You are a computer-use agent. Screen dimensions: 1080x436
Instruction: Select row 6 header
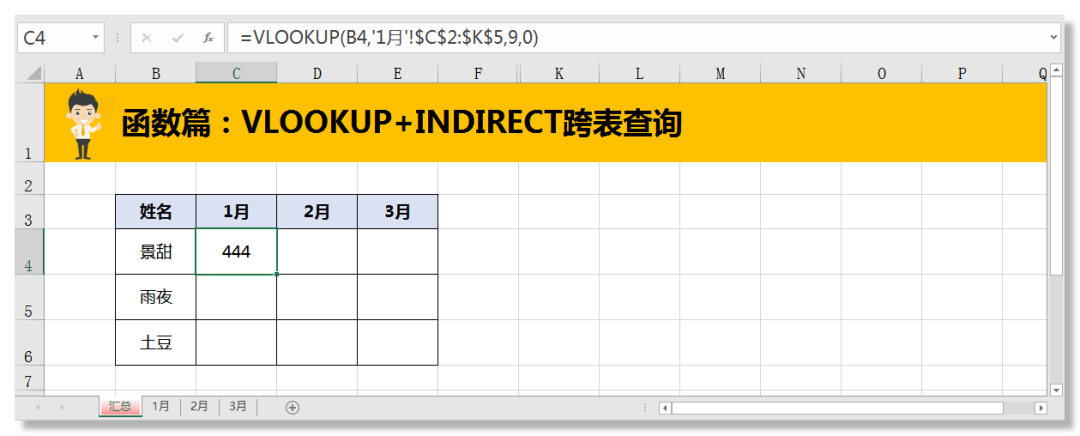tap(30, 342)
